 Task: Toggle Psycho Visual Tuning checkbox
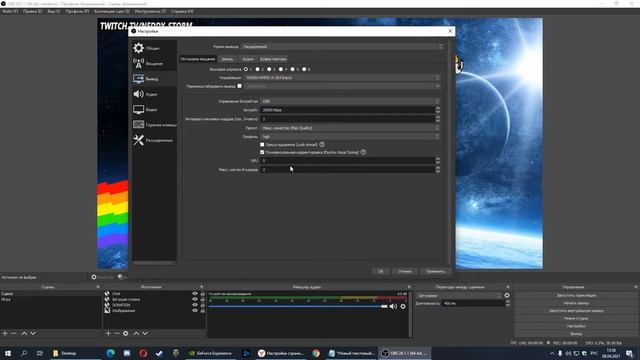262,152
